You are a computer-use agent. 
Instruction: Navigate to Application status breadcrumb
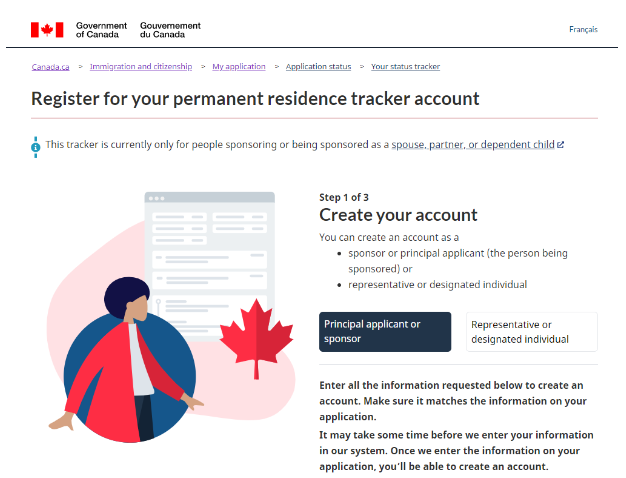point(319,66)
